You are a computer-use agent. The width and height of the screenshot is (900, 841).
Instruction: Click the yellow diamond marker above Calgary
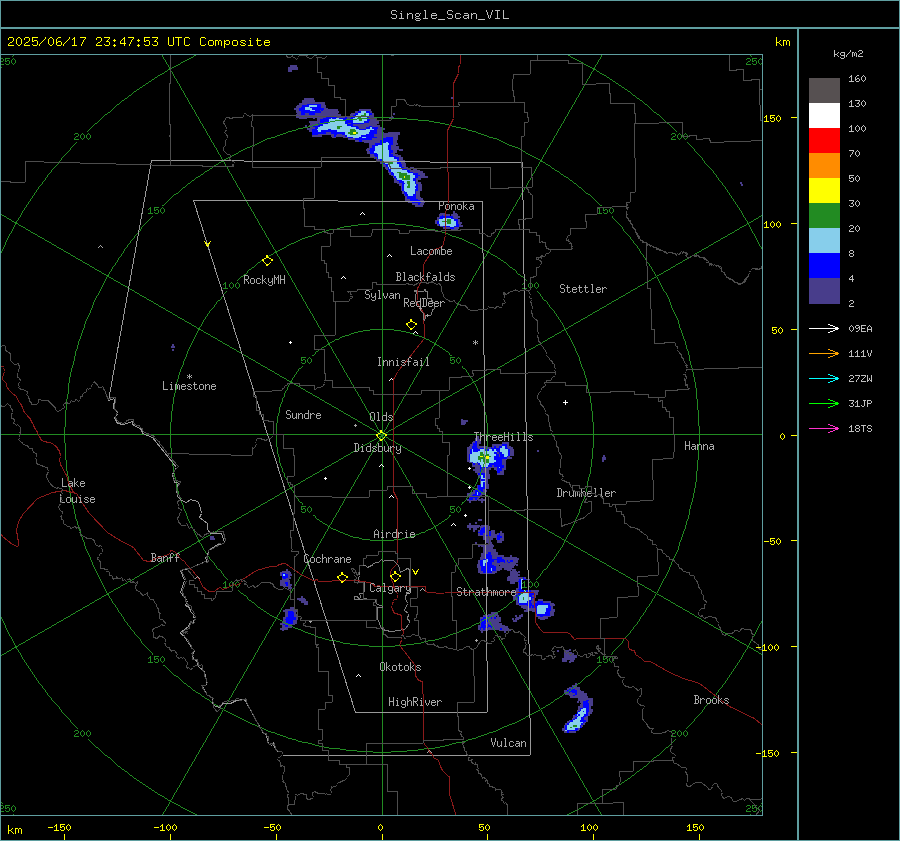(x=395, y=576)
